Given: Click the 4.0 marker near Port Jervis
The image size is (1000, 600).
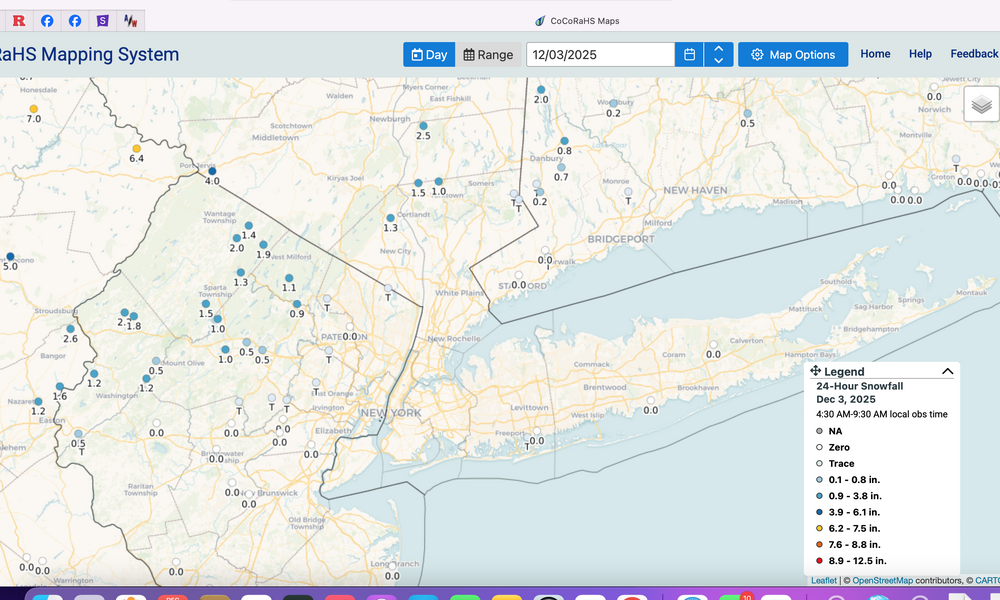Looking at the screenshot, I should pos(212,171).
